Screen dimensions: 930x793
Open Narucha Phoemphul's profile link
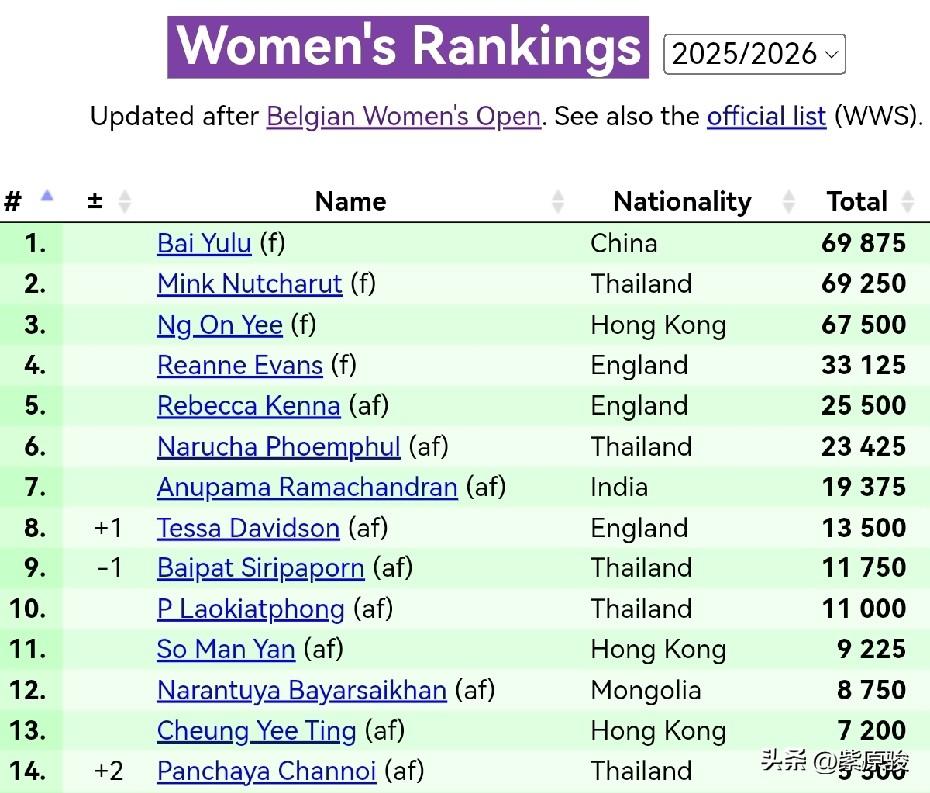pyautogui.click(x=278, y=447)
